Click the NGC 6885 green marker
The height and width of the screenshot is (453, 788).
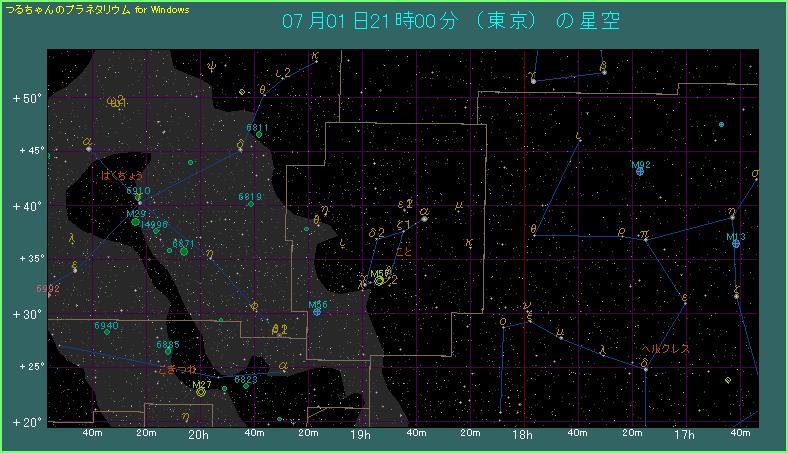167,351
